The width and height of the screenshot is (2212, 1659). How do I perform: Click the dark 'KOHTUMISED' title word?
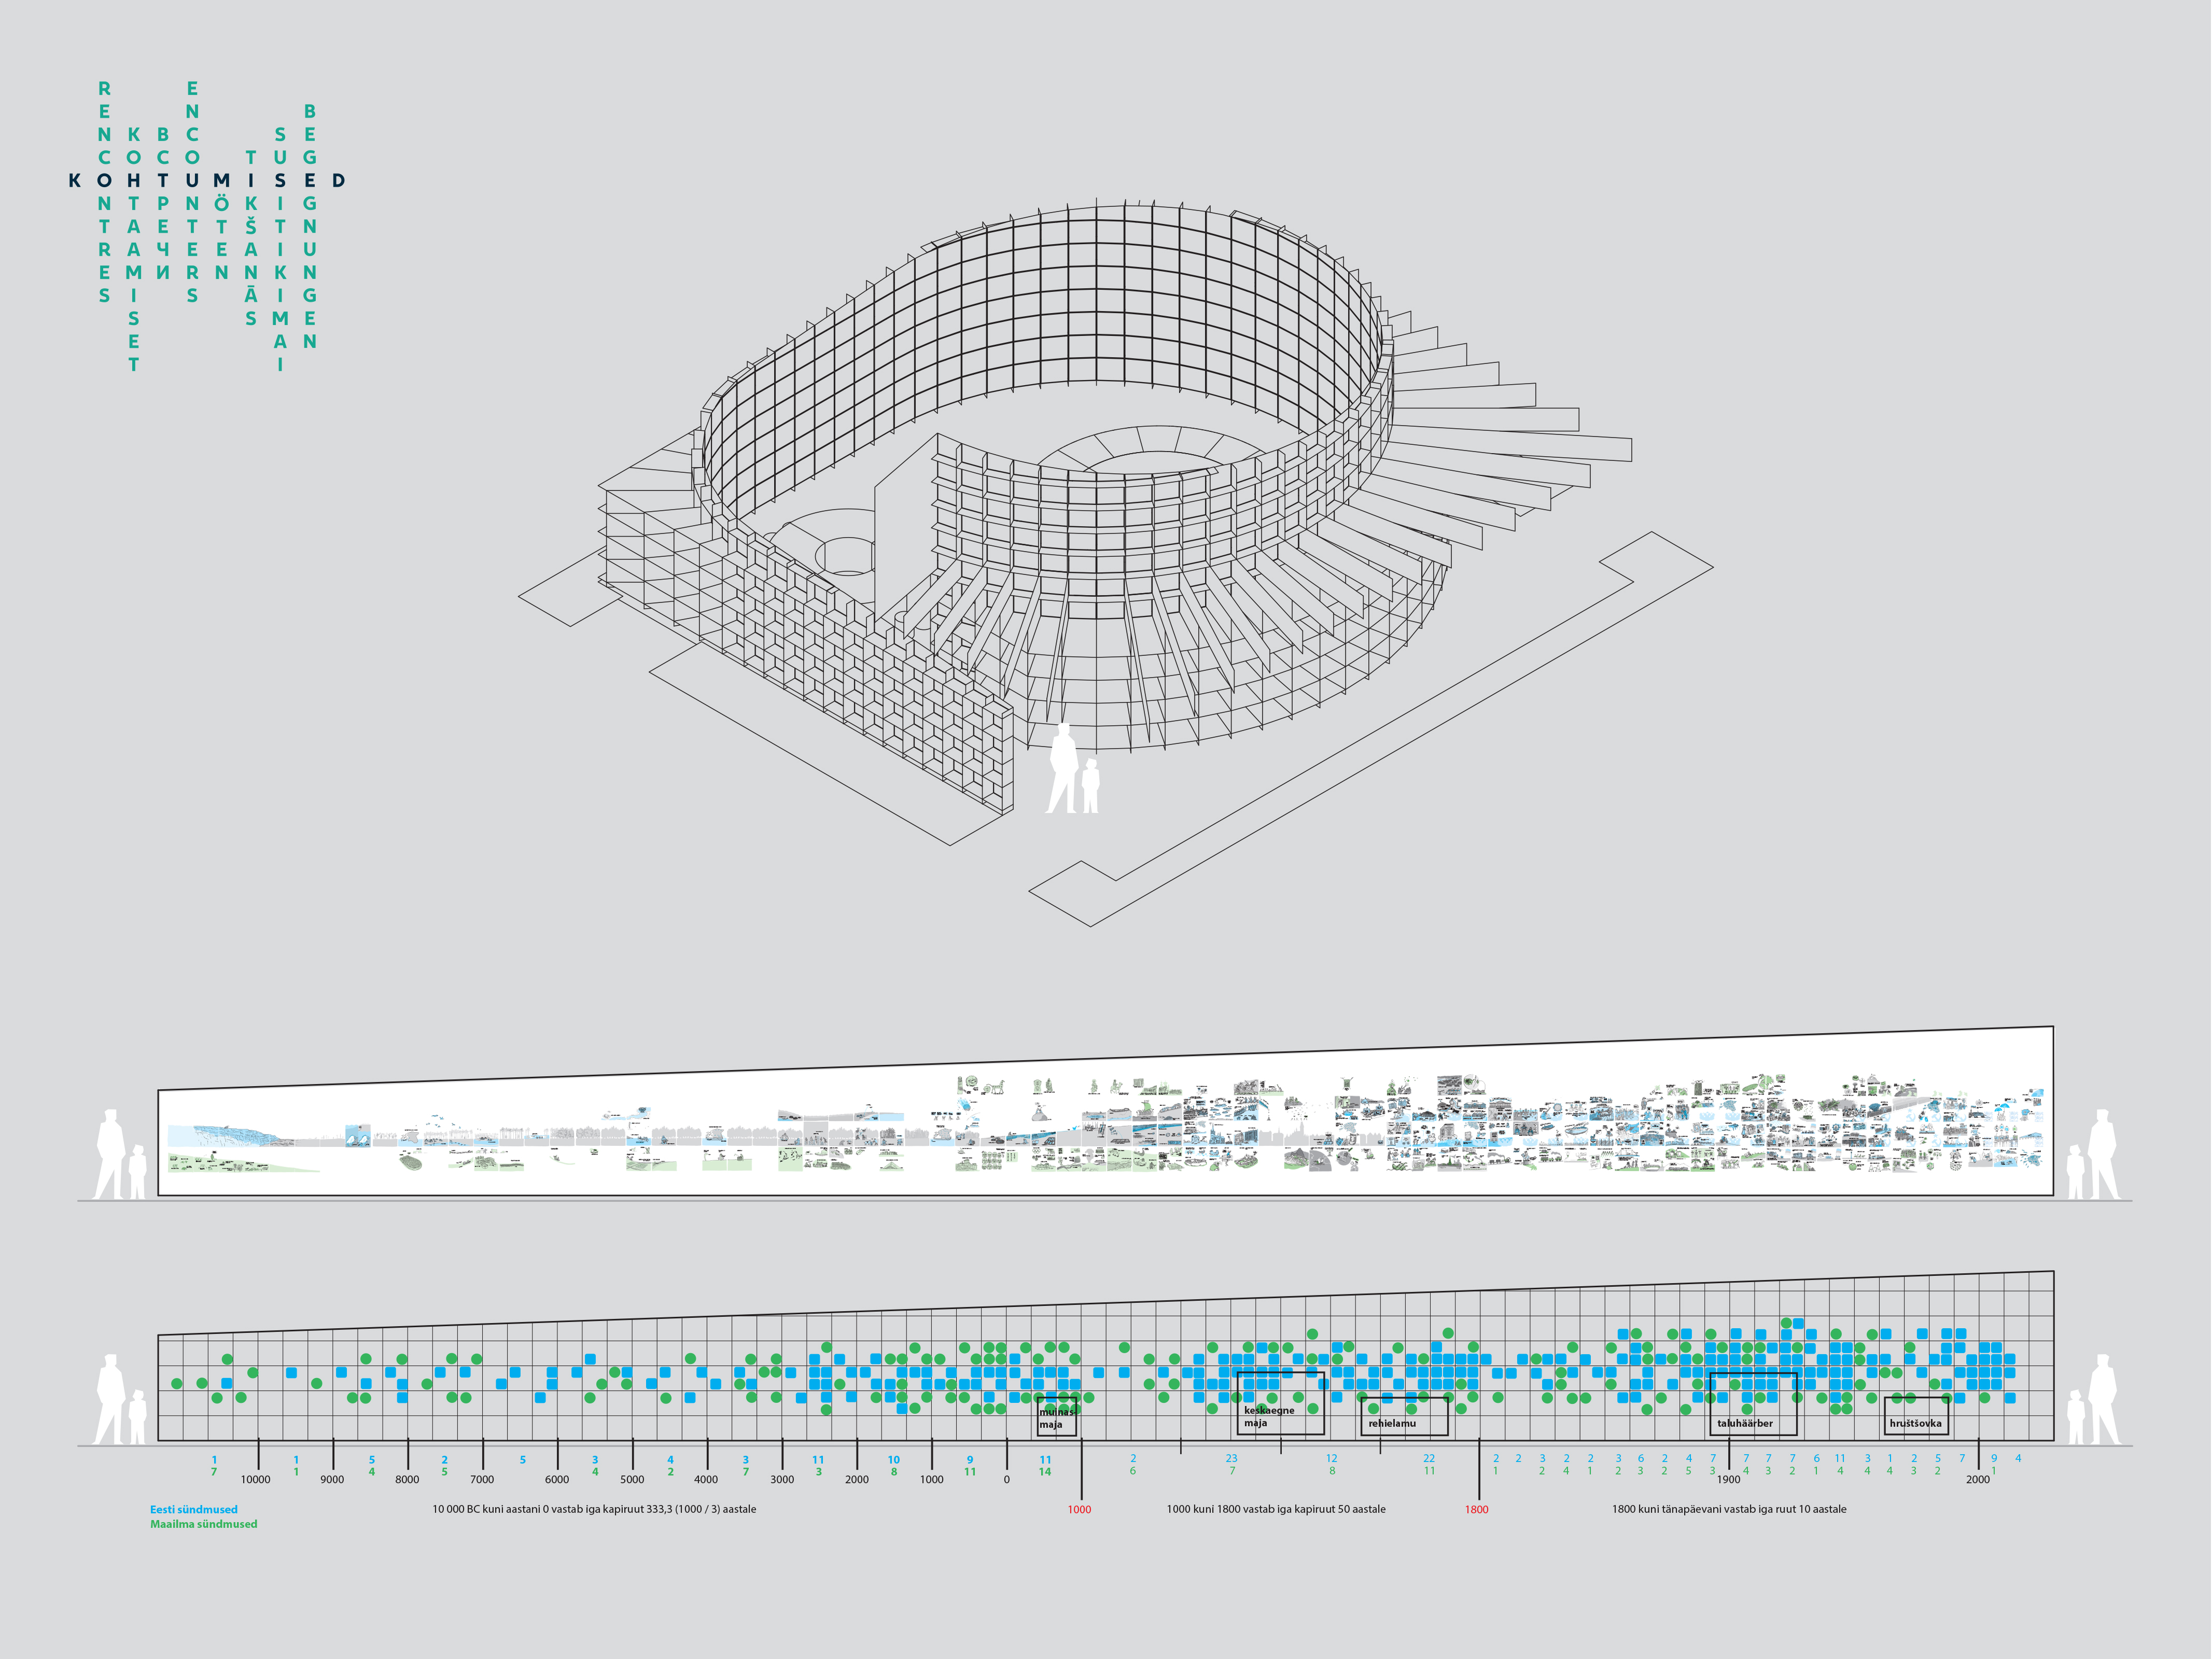(207, 181)
